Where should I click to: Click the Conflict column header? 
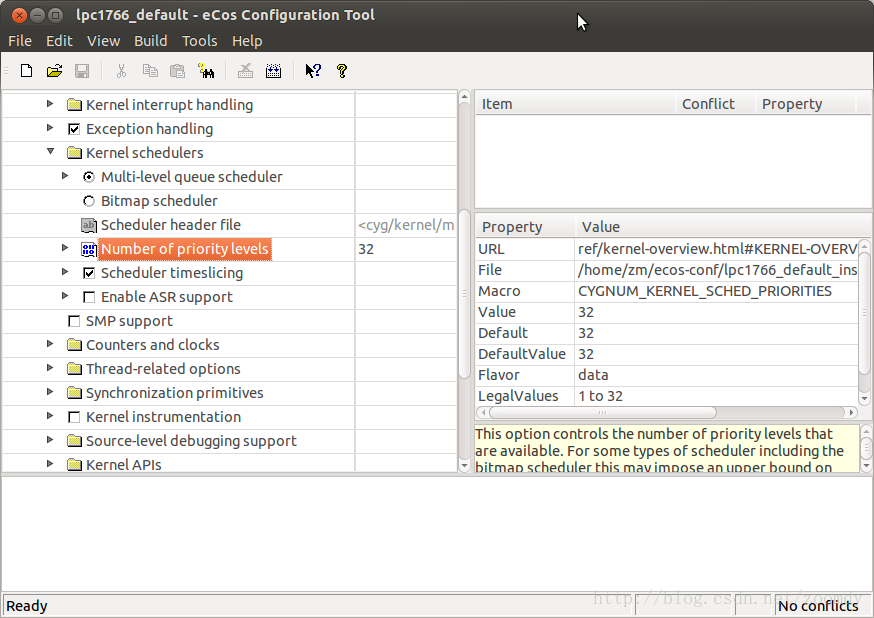[x=716, y=104]
